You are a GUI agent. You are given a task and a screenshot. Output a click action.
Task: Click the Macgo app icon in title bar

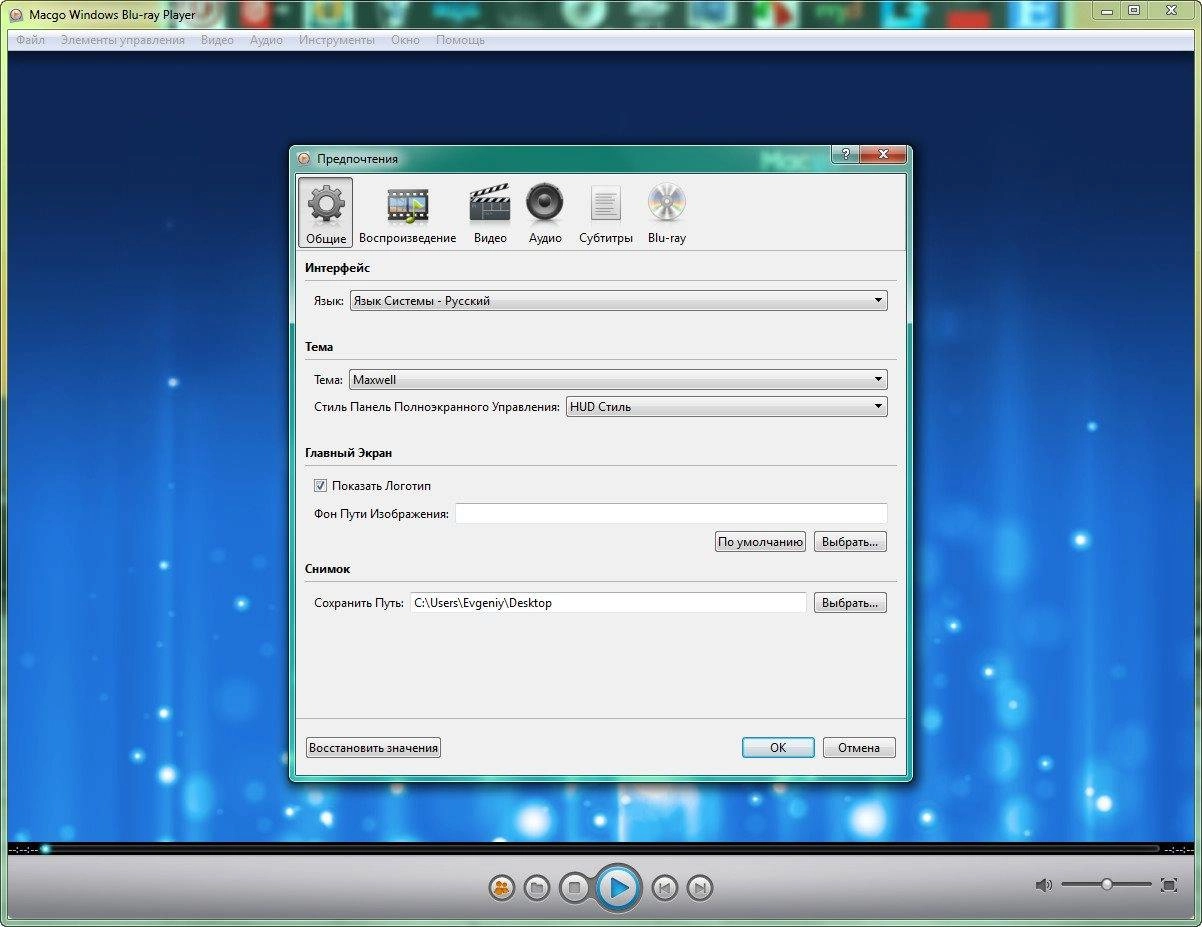(x=16, y=15)
